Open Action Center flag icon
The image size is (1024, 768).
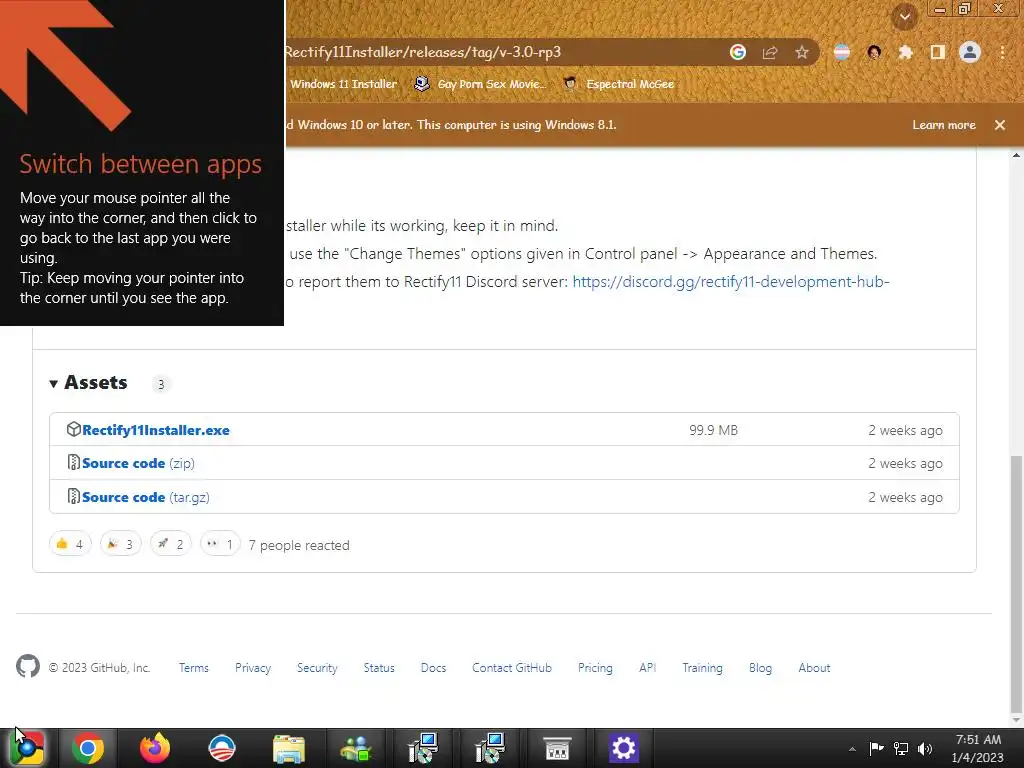tap(876, 748)
